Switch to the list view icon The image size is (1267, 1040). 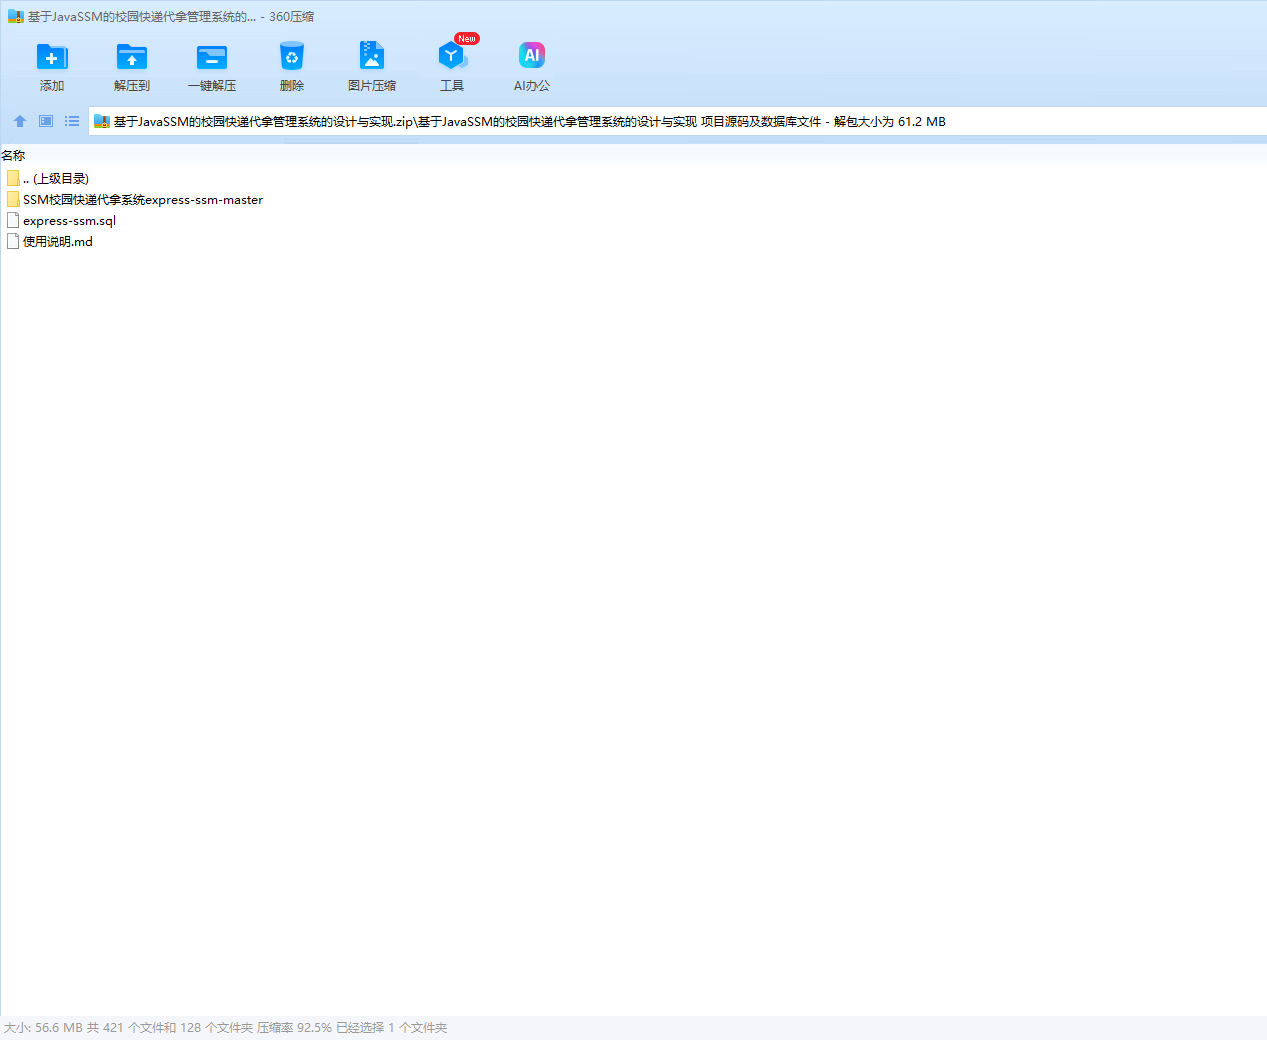click(x=72, y=121)
